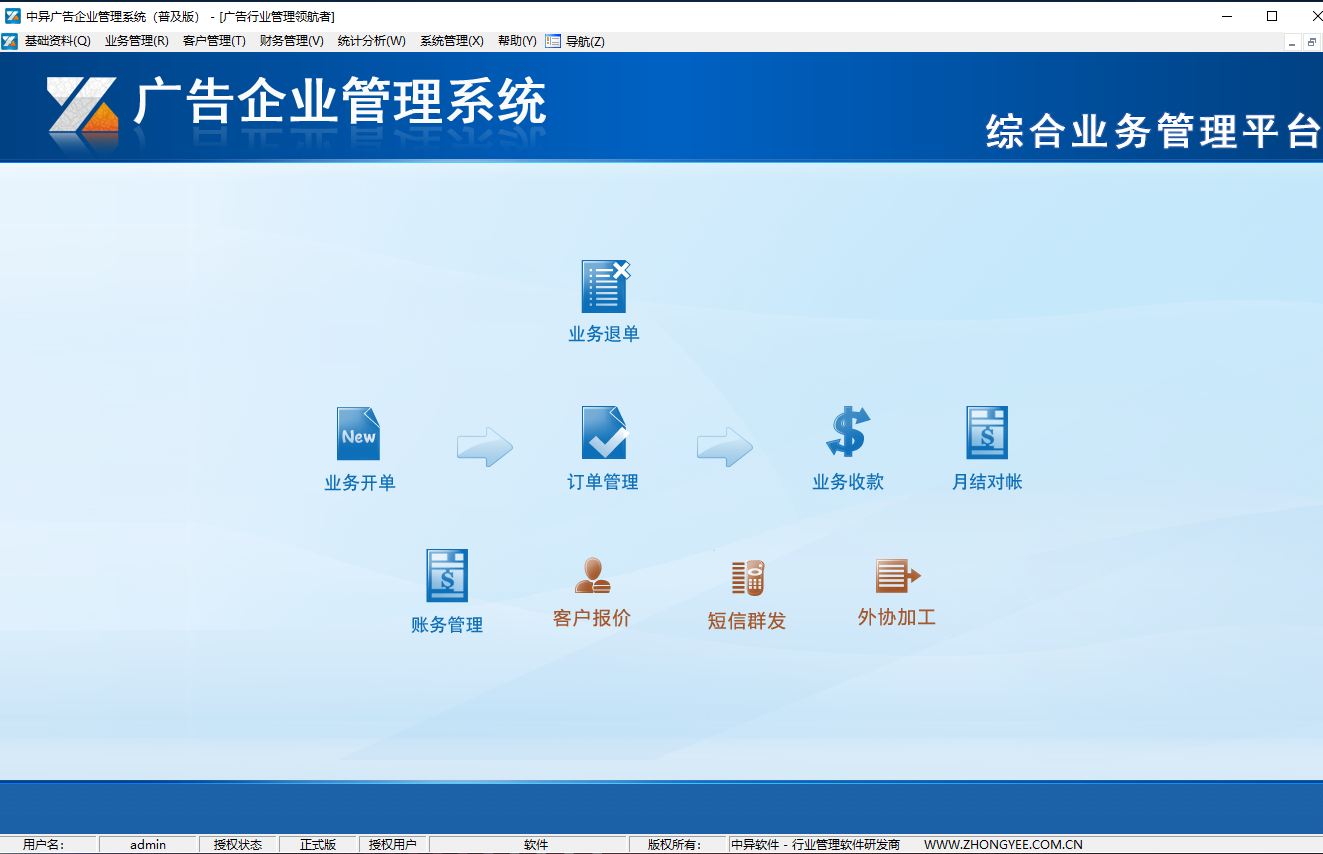Click the 订单管理 label
The width and height of the screenshot is (1323, 854).
tap(603, 482)
